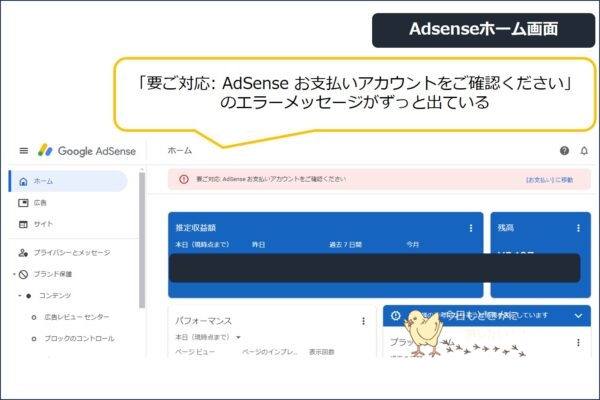Open パフォーマンス card options menu
The height and width of the screenshot is (400, 600).
364,321
